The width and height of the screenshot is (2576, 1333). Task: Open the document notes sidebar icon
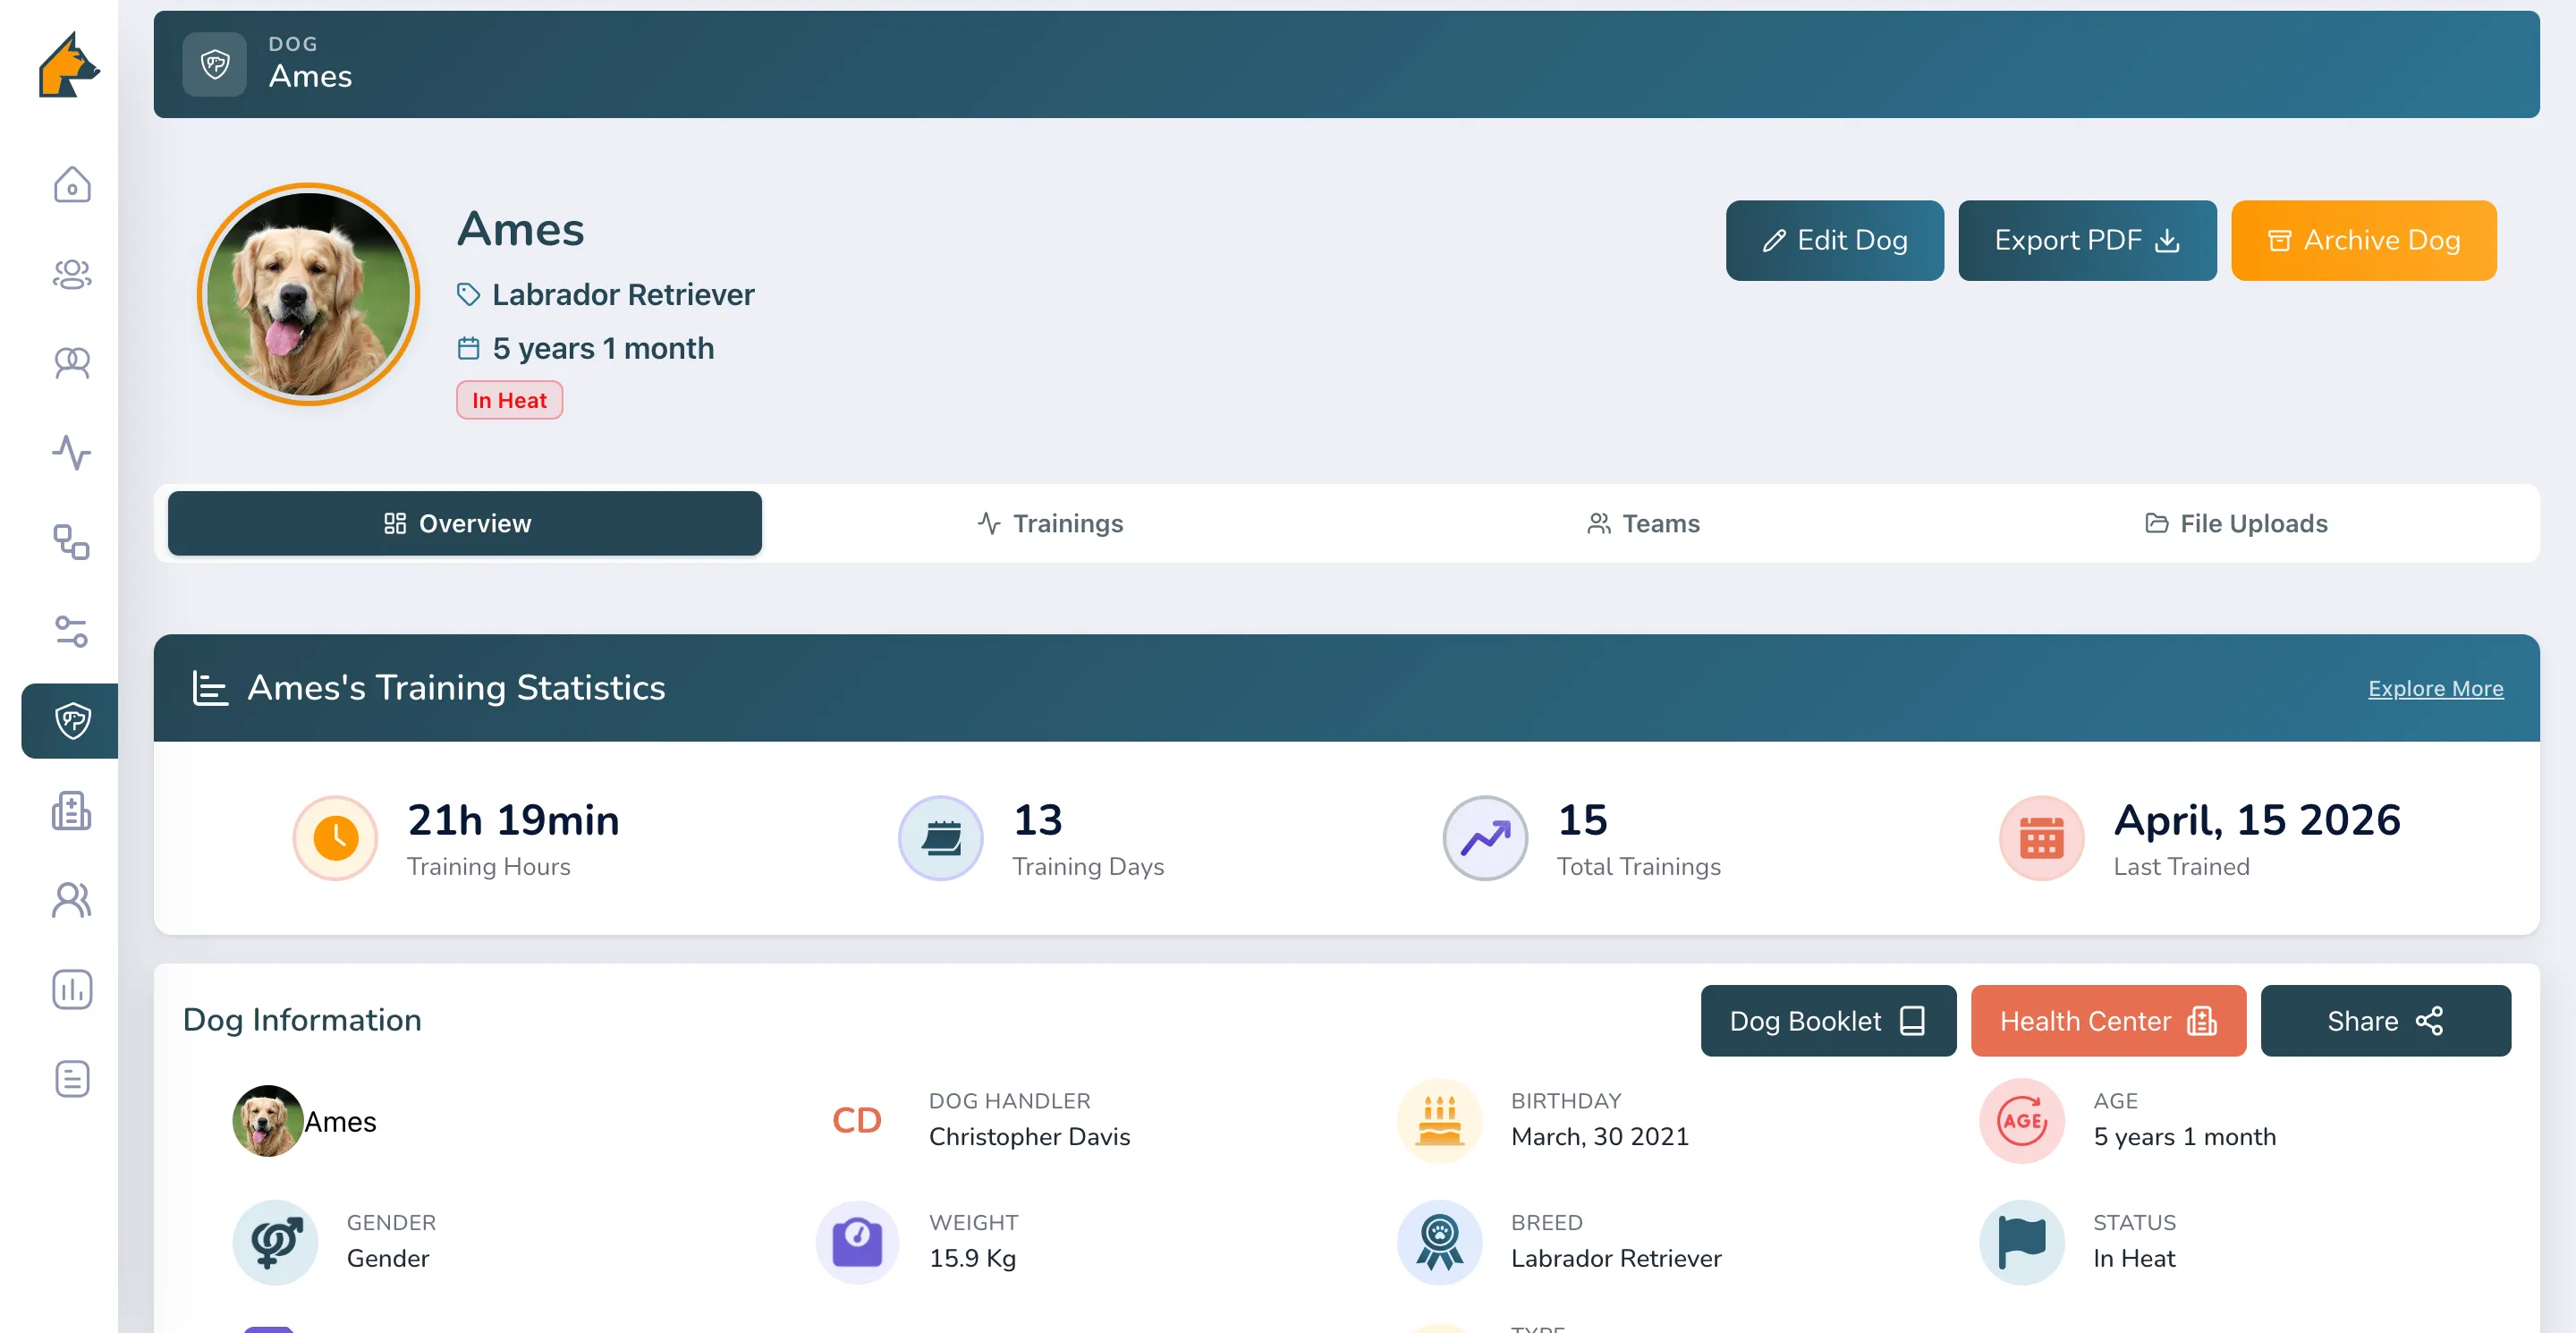click(x=72, y=1078)
